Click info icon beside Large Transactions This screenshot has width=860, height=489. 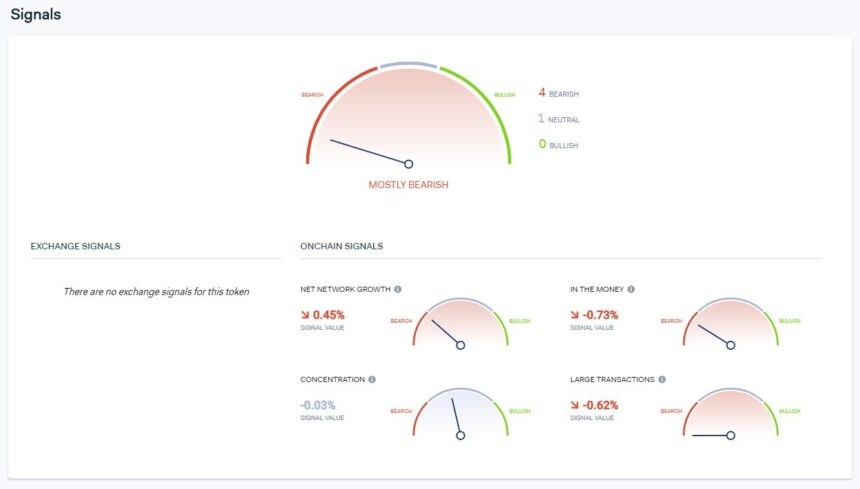(662, 379)
